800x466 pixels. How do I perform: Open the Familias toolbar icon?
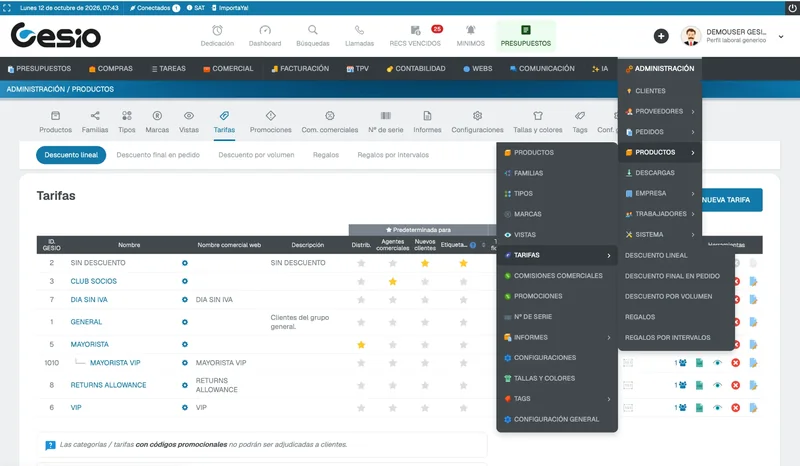pyautogui.click(x=95, y=116)
